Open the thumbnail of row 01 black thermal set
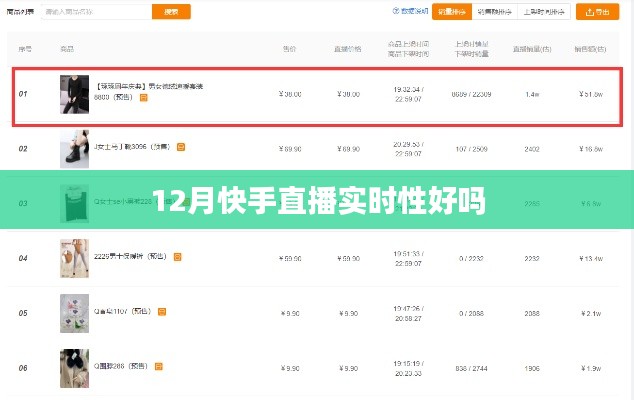 tap(74, 94)
